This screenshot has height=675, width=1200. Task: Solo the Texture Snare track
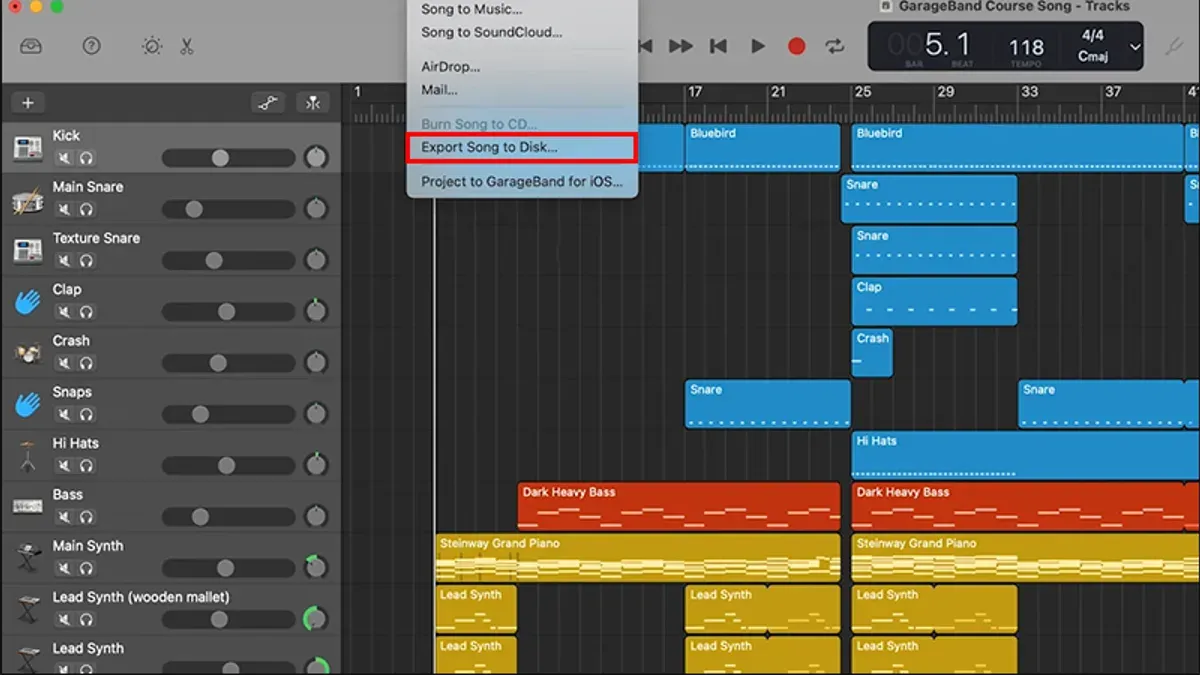pyautogui.click(x=87, y=261)
